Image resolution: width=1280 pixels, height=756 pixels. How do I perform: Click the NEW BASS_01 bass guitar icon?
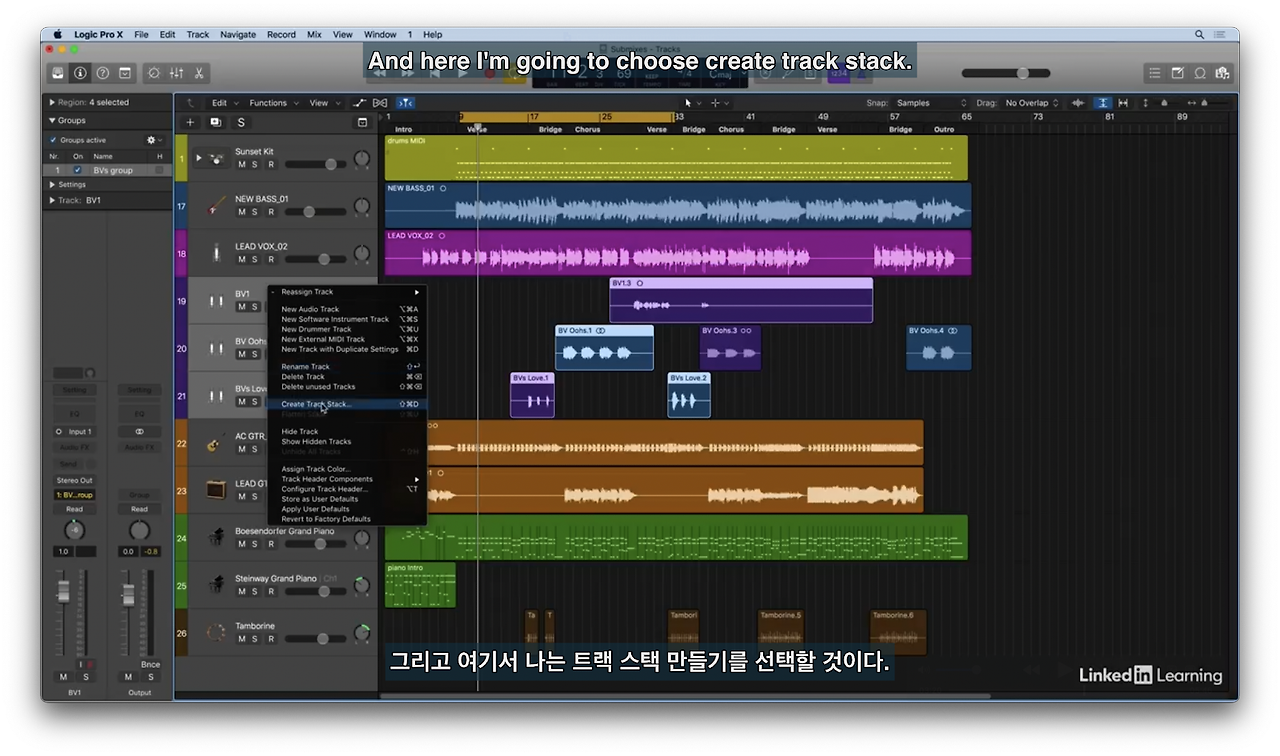217,206
